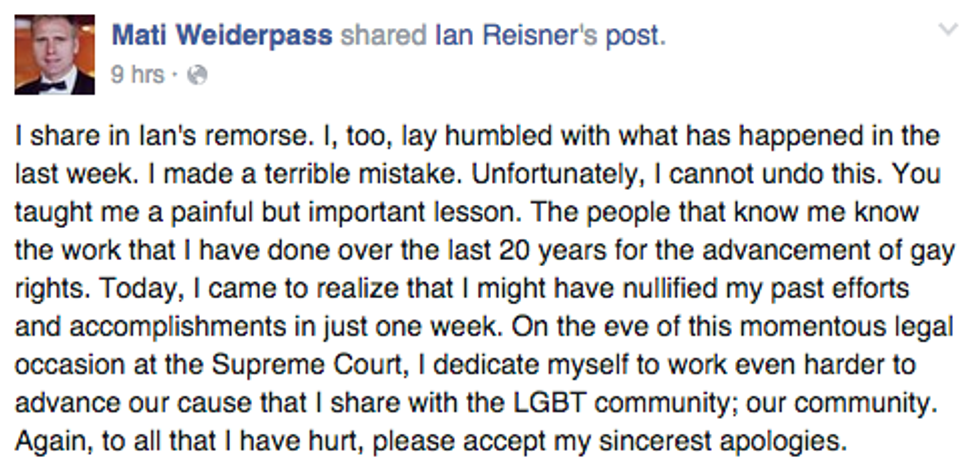
Task: Open Mati Weiderpass's profile photo thumbnail
Action: 55,55
